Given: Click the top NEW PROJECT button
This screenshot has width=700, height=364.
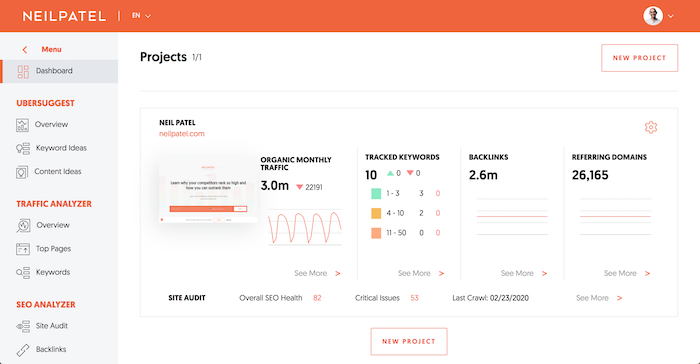Looking at the screenshot, I should click(x=639, y=58).
